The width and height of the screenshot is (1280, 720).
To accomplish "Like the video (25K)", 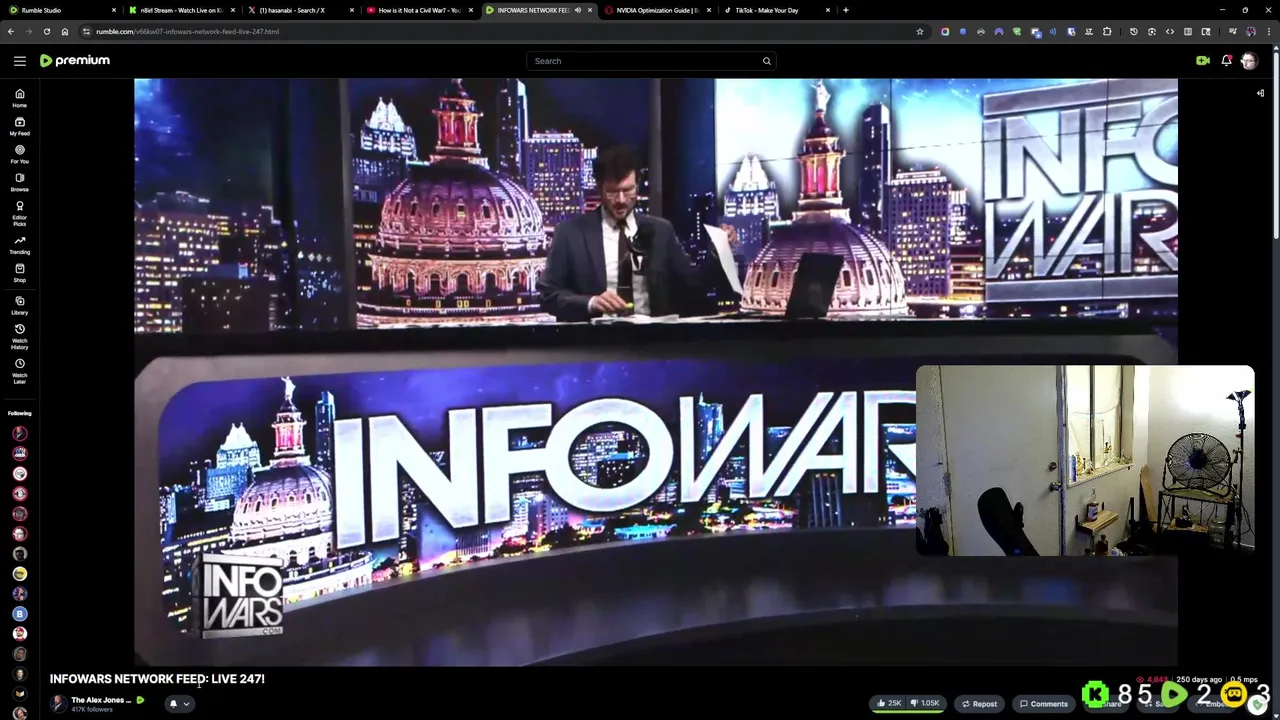I will pyautogui.click(x=889, y=703).
